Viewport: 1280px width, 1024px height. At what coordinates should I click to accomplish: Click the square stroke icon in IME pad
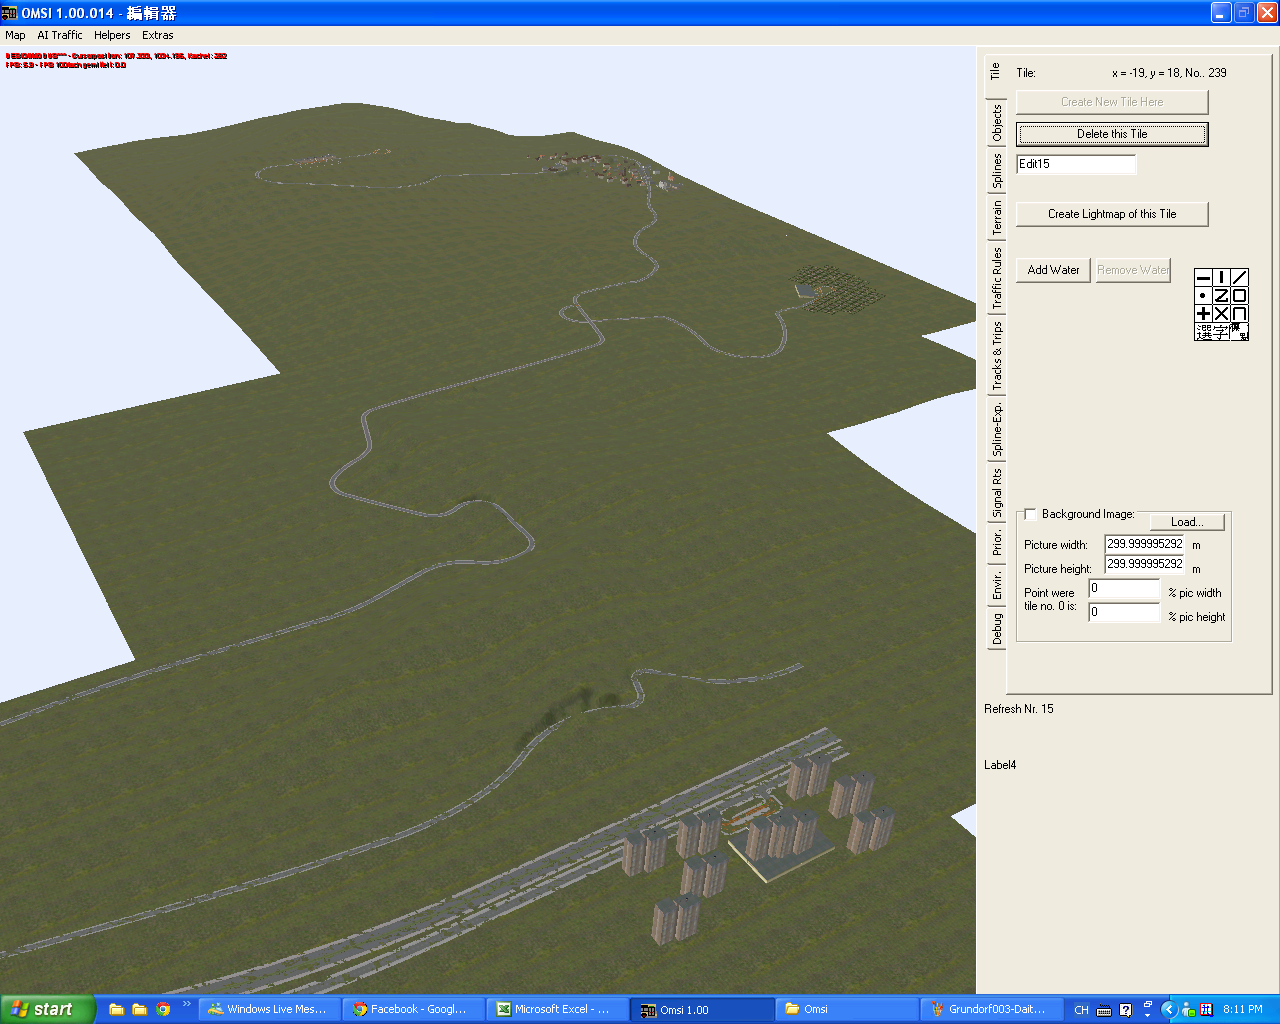1239,295
